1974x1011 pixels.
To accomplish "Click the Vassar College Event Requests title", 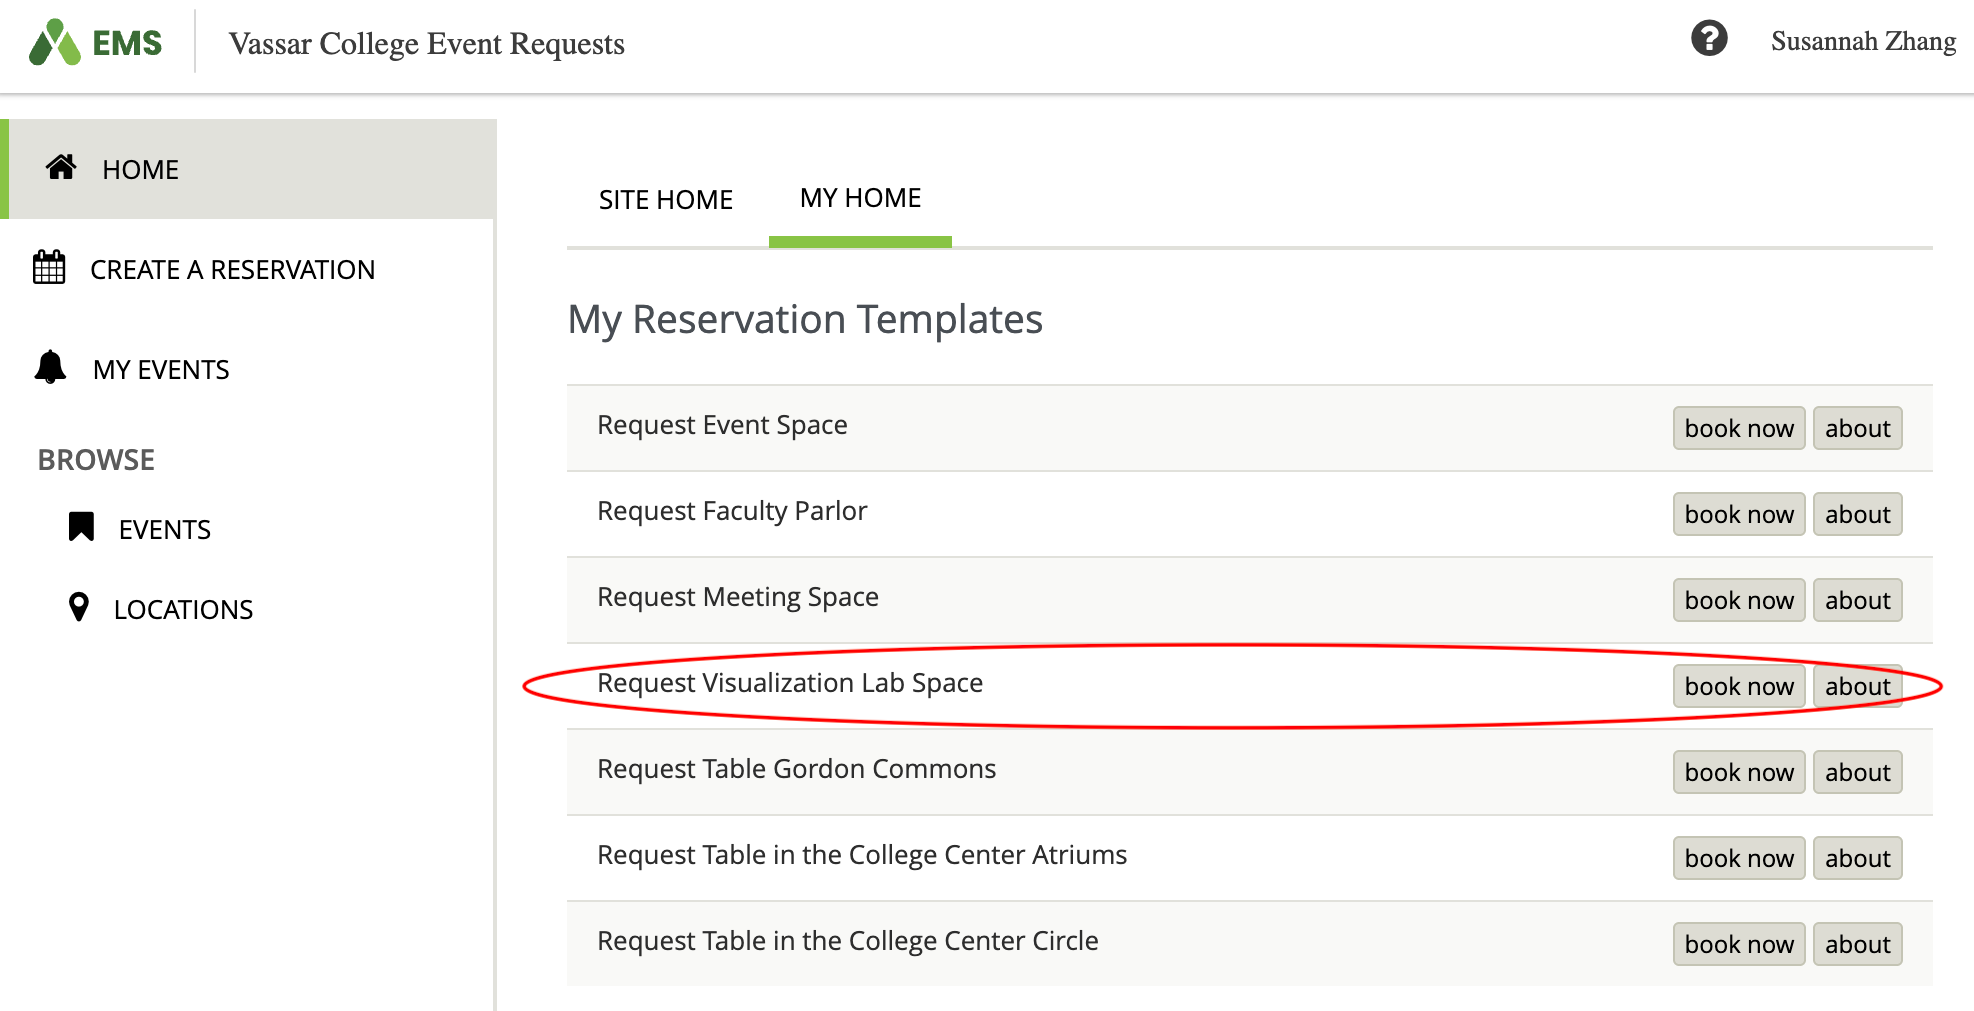I will pos(426,44).
